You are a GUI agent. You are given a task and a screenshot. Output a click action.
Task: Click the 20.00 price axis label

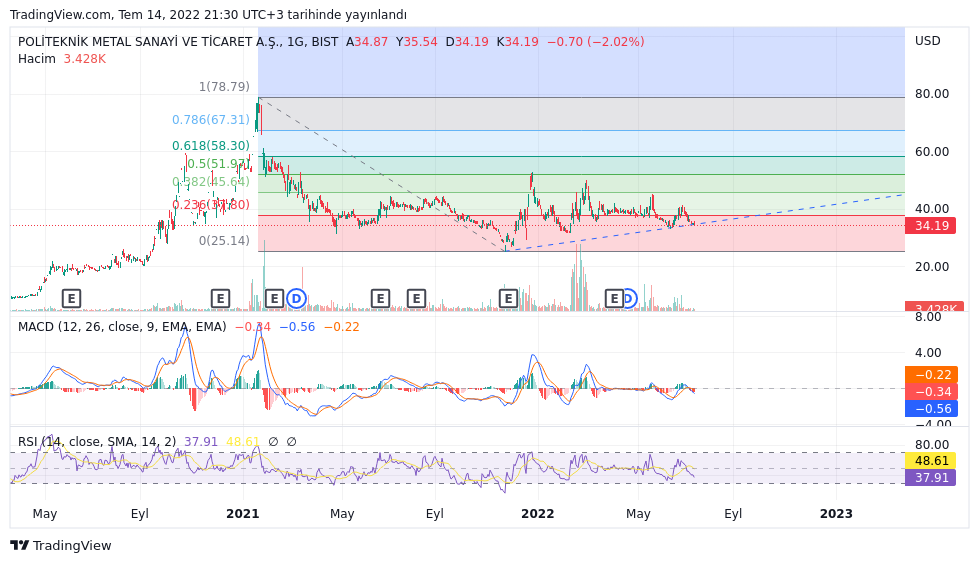(x=932, y=267)
